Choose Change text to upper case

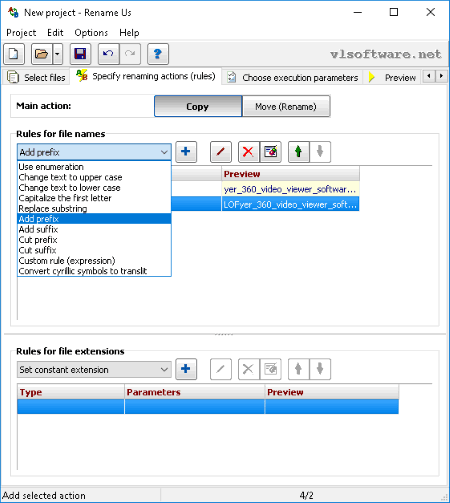click(x=94, y=177)
